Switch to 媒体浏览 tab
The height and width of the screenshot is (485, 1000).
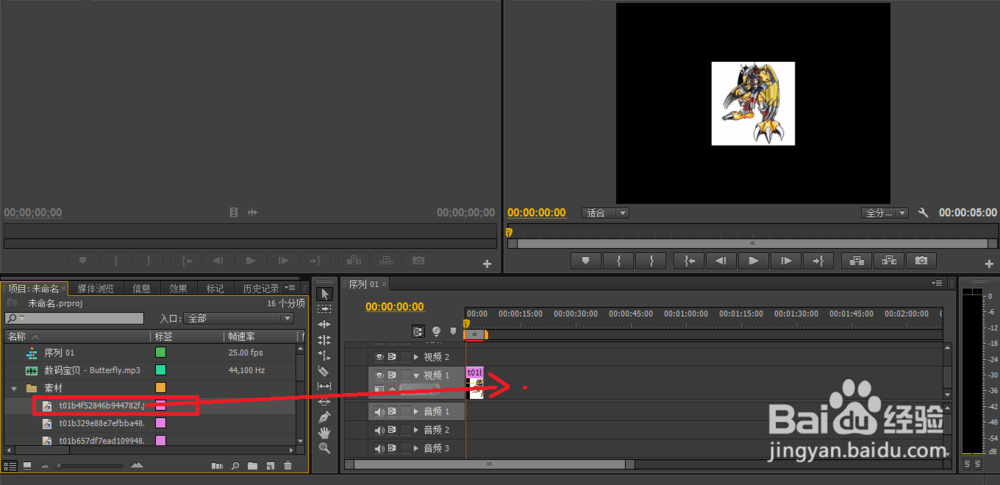(95, 288)
